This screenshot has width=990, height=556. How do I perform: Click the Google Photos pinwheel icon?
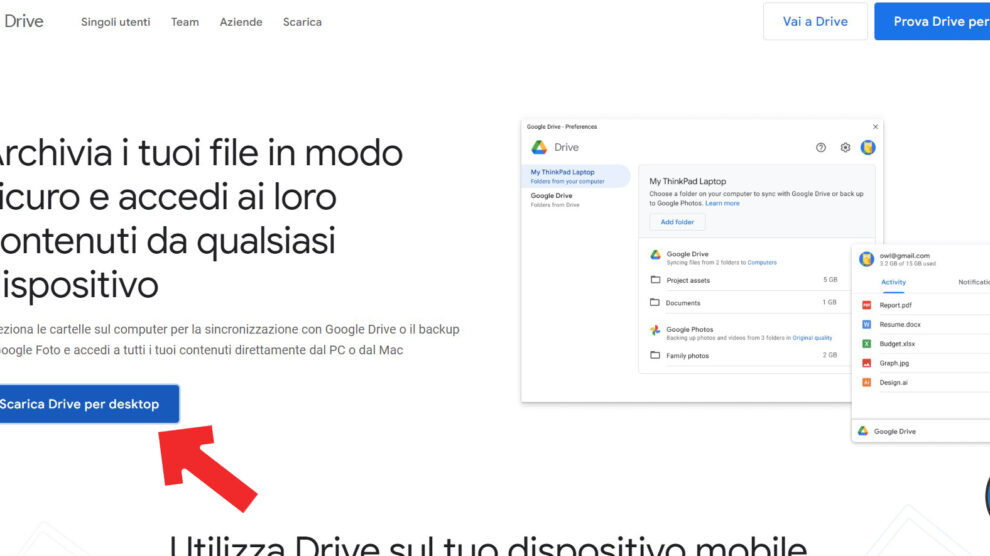(655, 330)
